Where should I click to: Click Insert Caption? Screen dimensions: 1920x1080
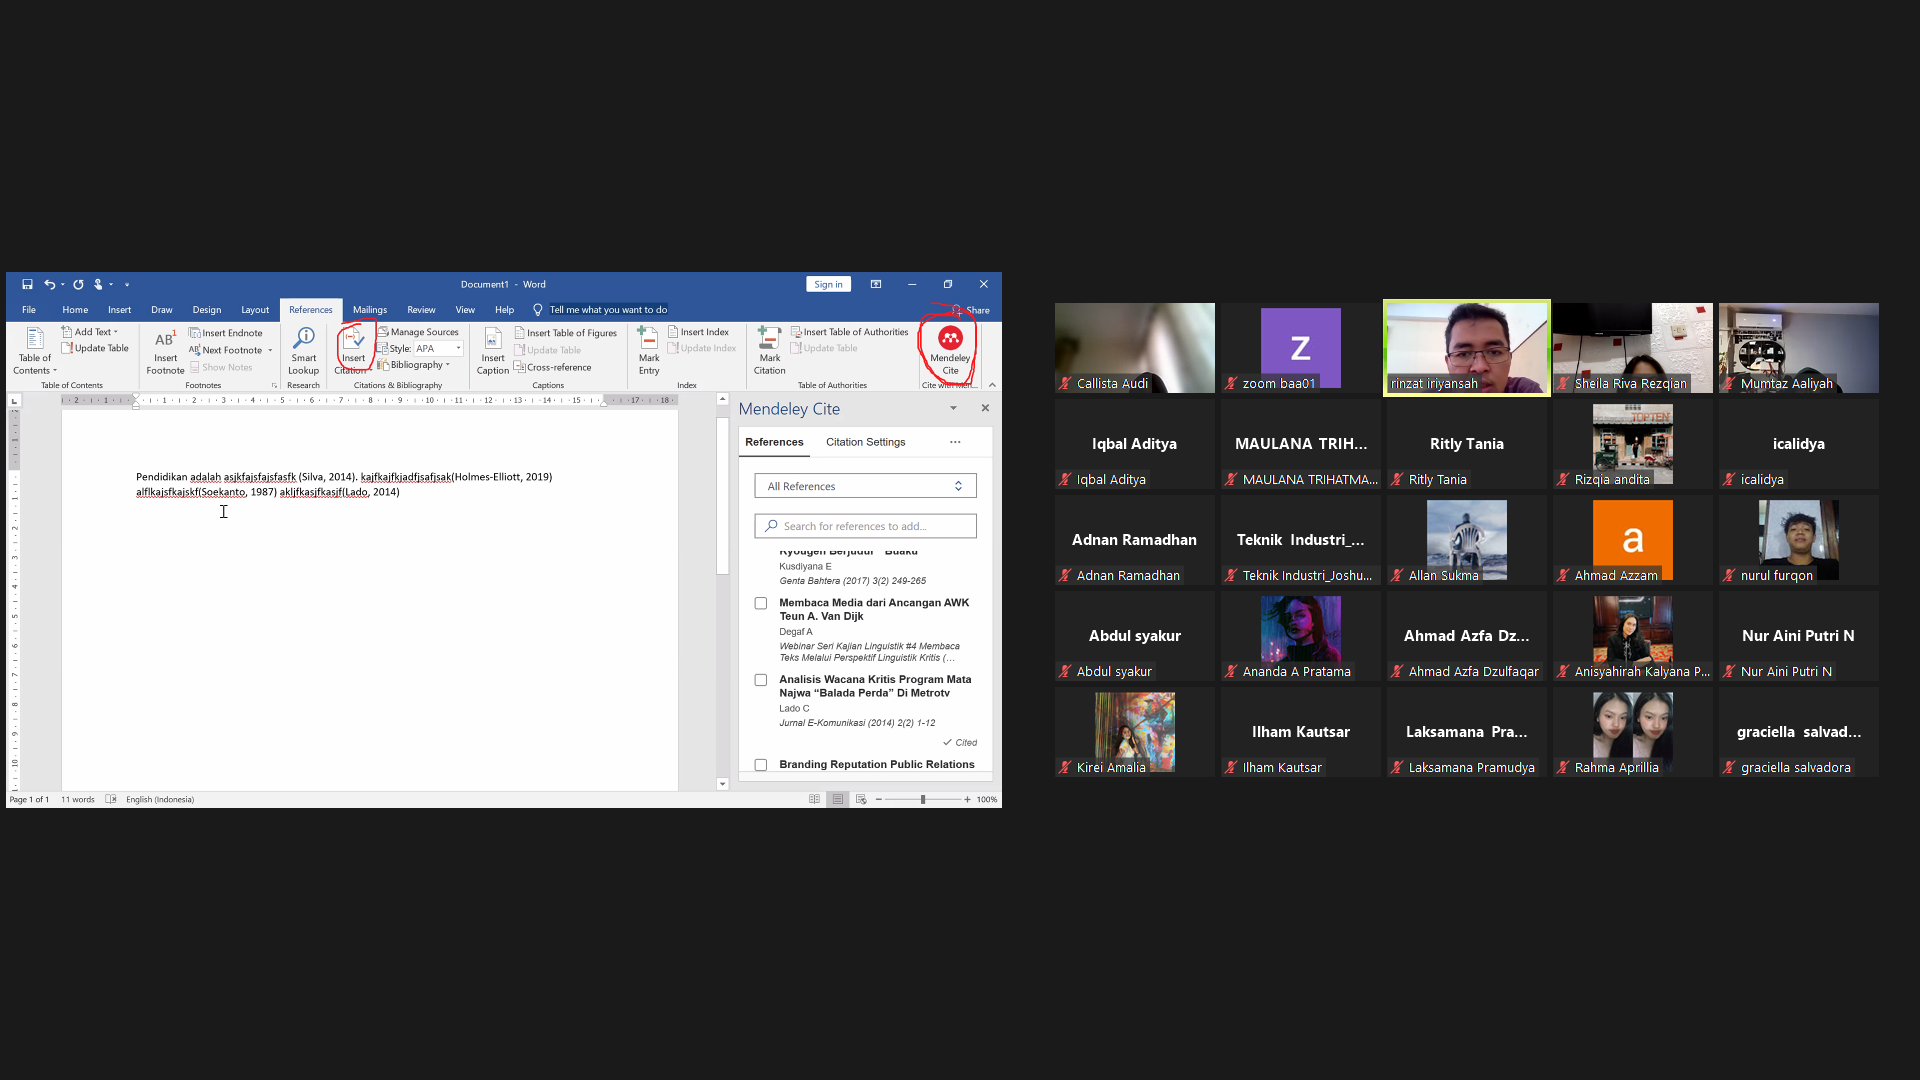[492, 351]
